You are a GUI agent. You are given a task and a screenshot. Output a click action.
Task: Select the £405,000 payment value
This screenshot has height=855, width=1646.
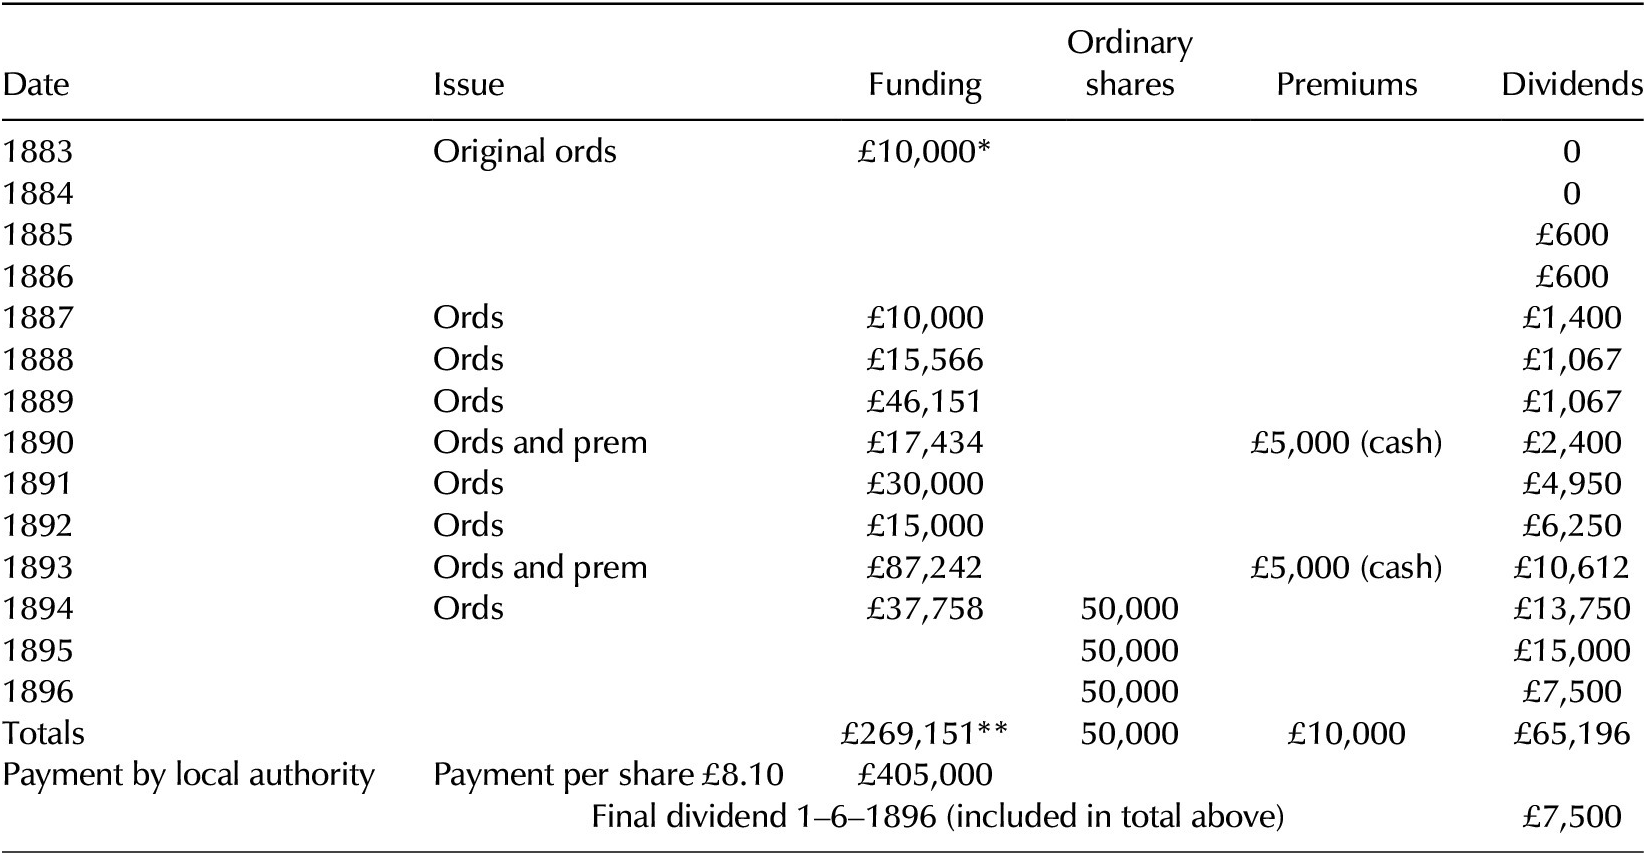point(925,775)
